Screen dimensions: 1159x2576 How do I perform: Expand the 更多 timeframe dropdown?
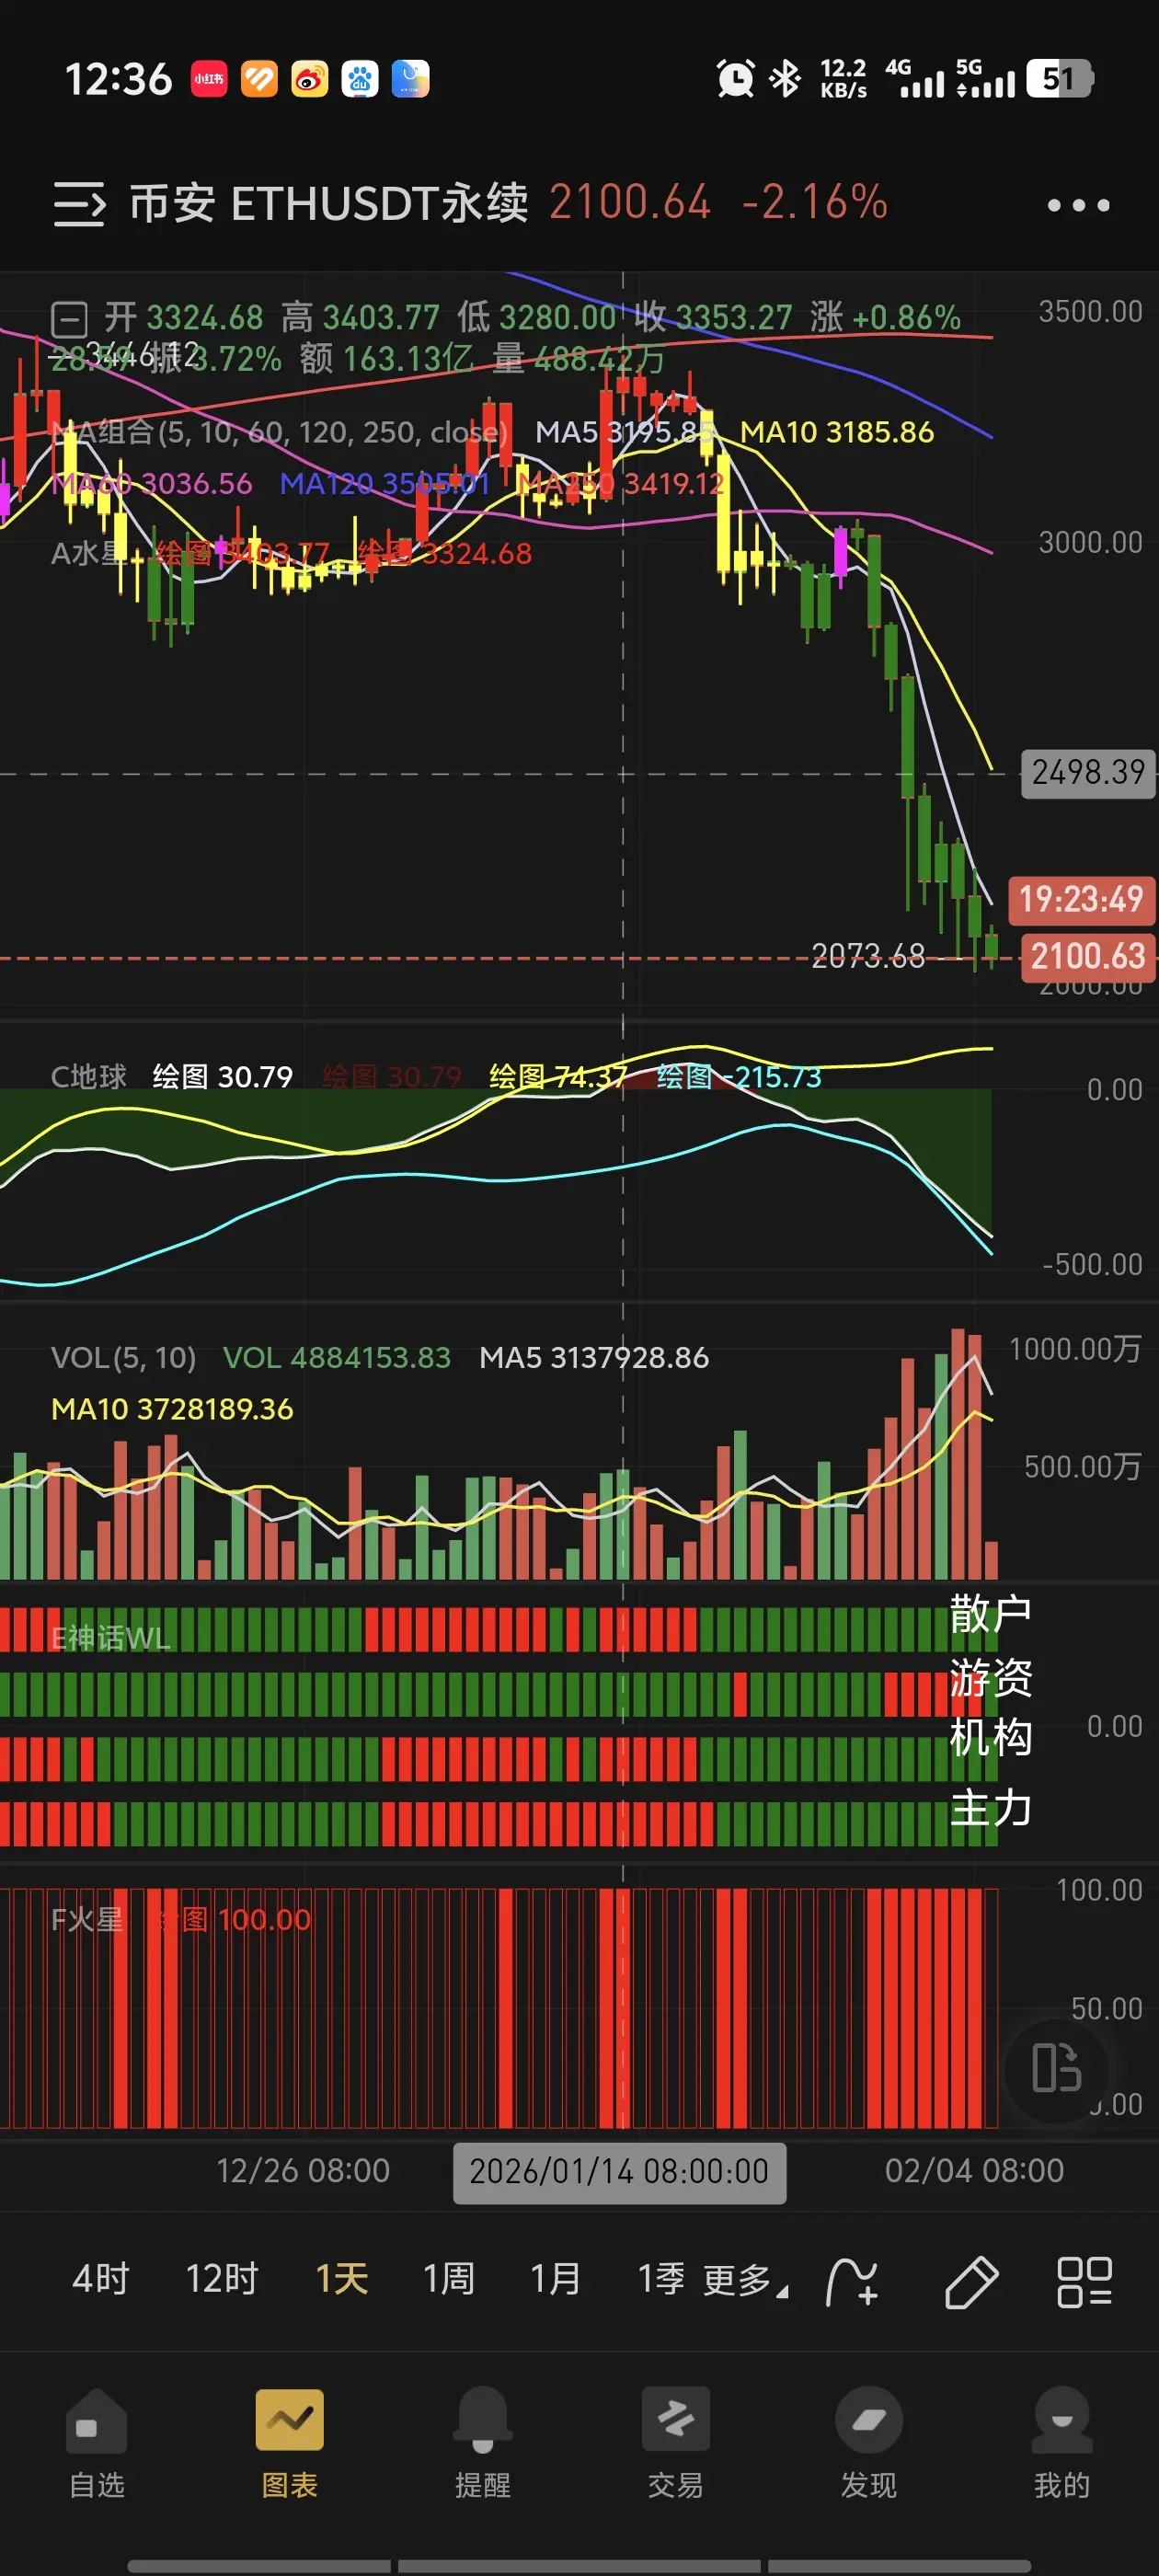click(745, 2281)
